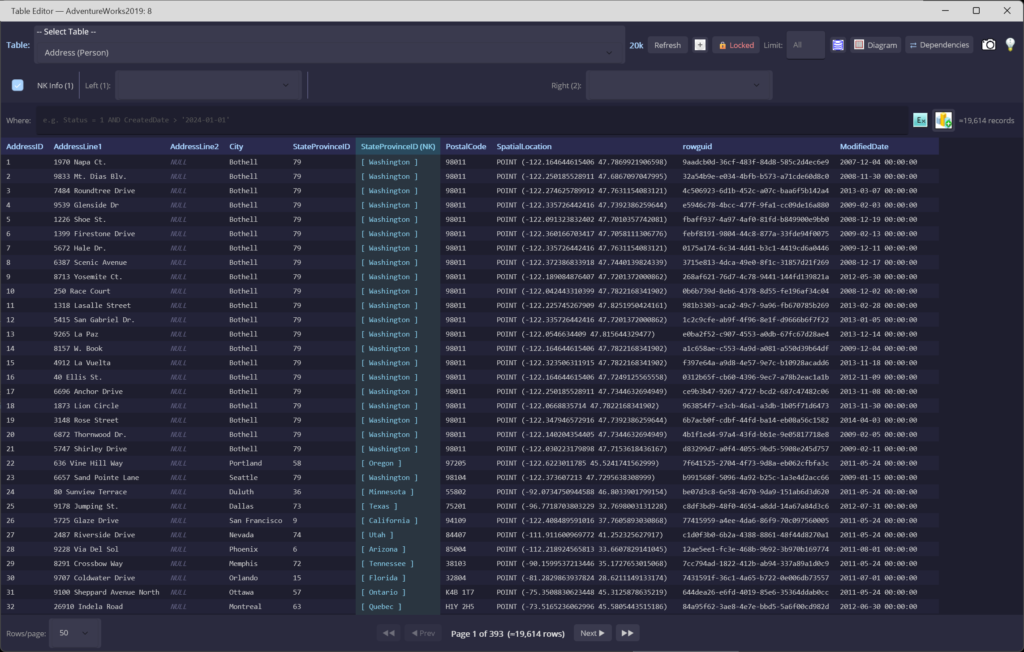Click the '2014-04-03 00:00:00' ModifiedDate cell
Viewport: 1024px width, 652px height.
pos(878,420)
